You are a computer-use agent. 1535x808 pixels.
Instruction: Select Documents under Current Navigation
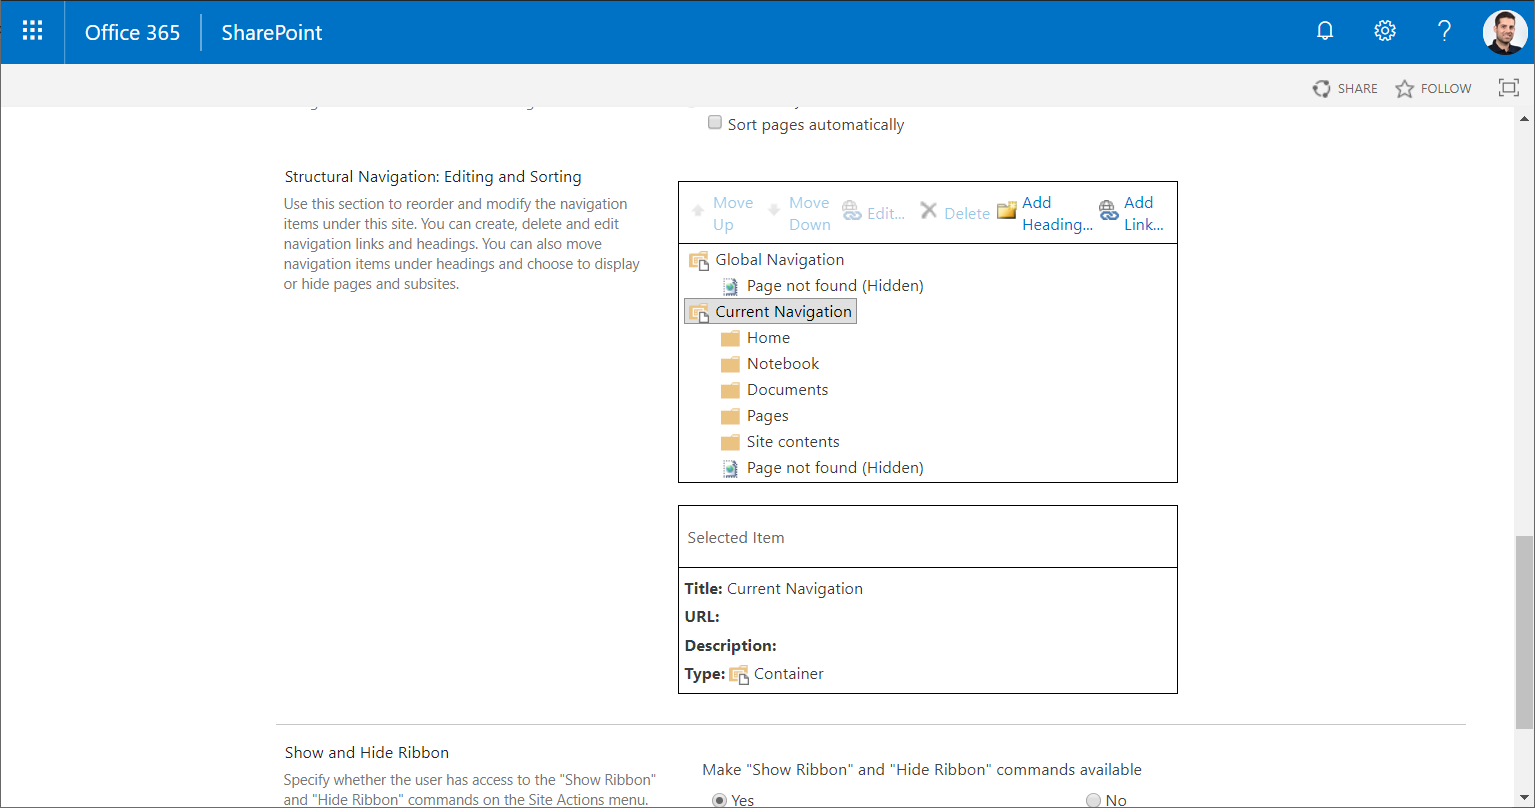(787, 389)
